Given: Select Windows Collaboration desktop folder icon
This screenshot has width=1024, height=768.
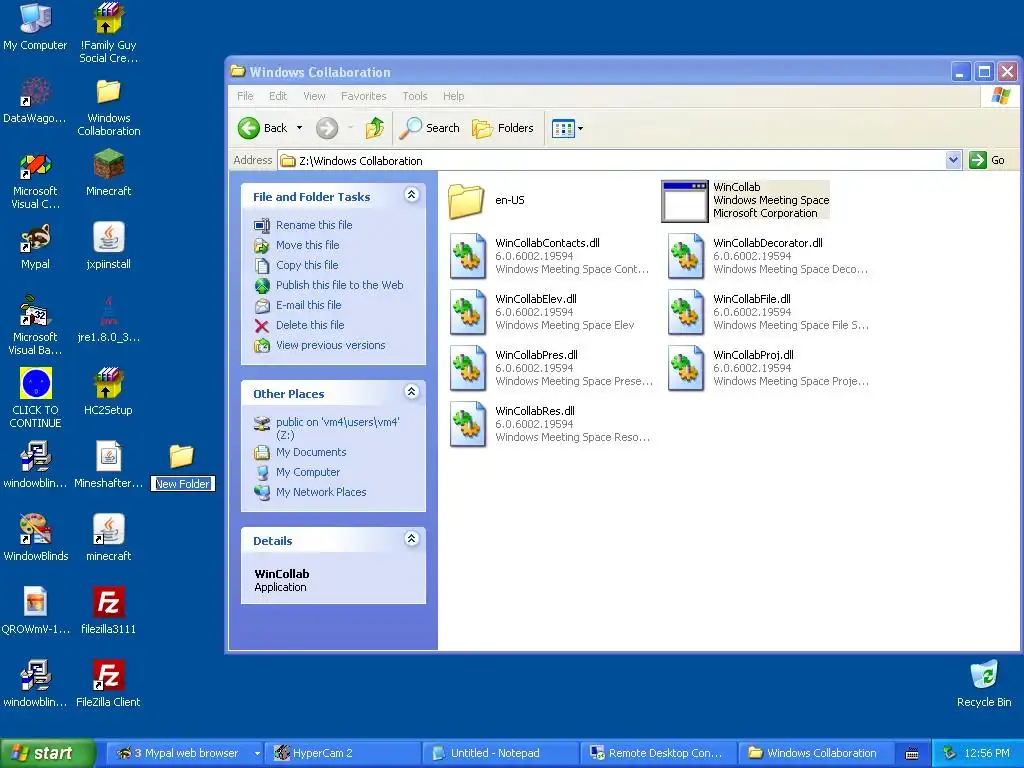Looking at the screenshot, I should click(108, 92).
